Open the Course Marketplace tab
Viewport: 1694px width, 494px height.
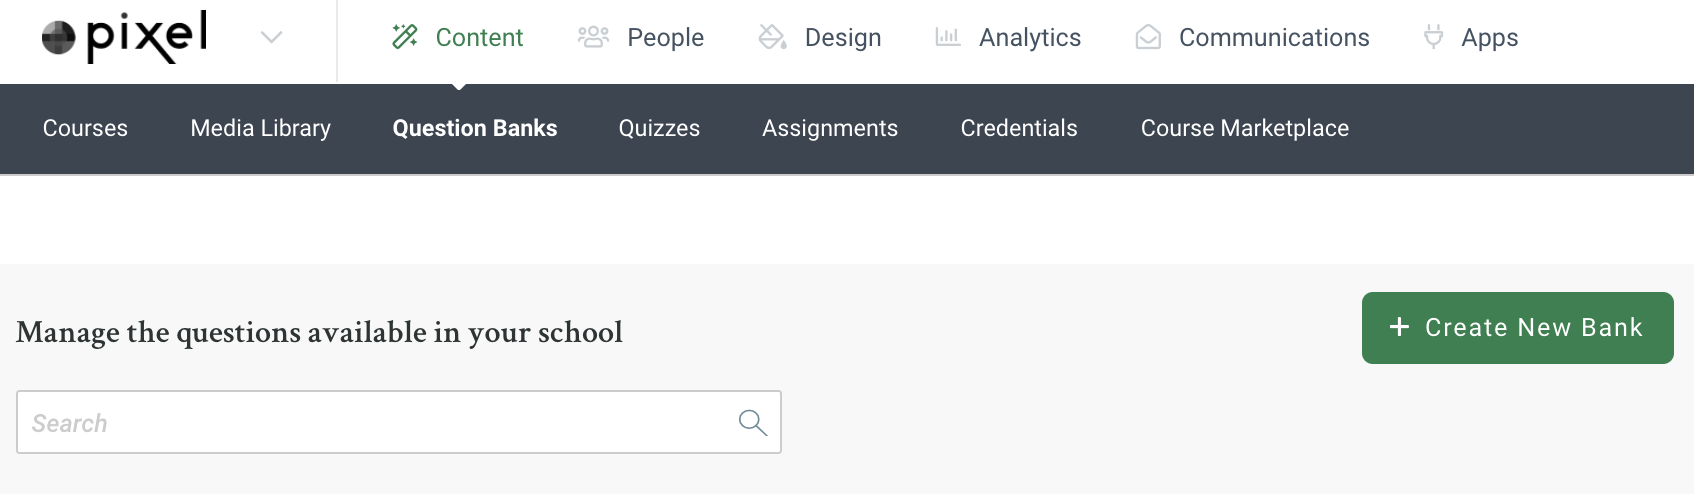1245,128
